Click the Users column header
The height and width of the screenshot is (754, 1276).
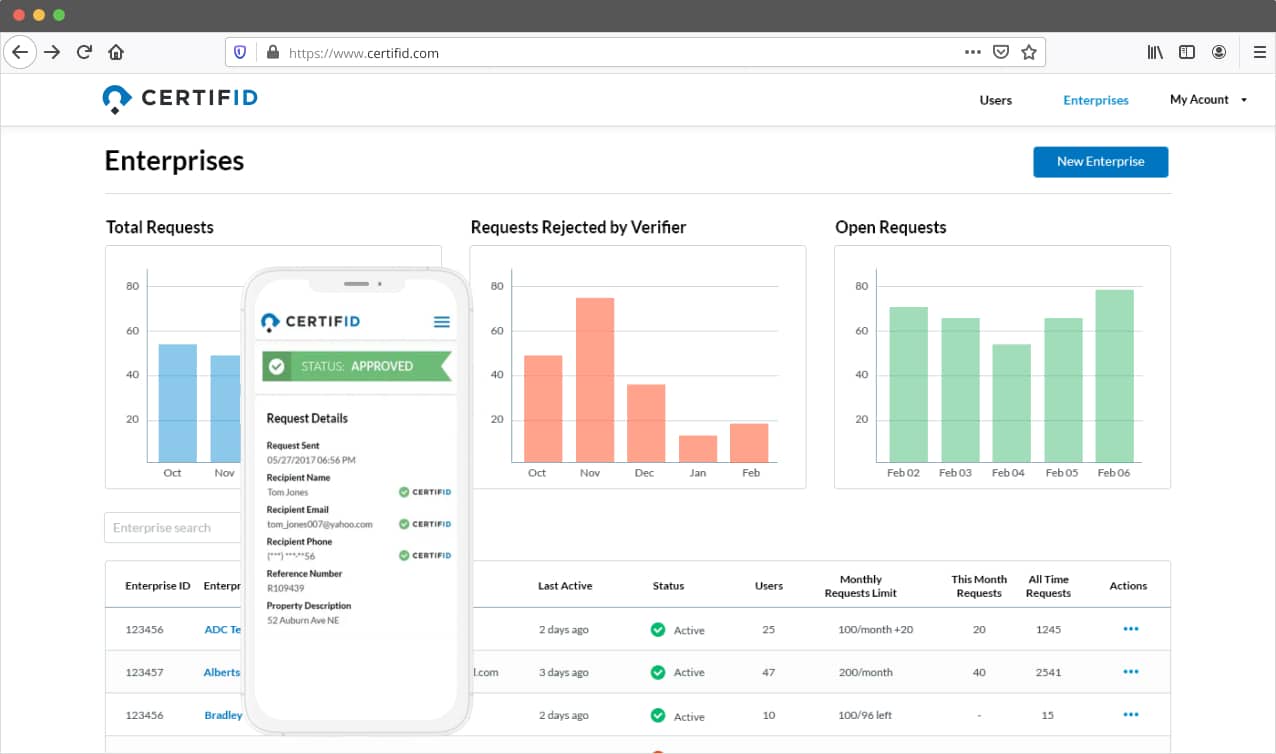(769, 586)
